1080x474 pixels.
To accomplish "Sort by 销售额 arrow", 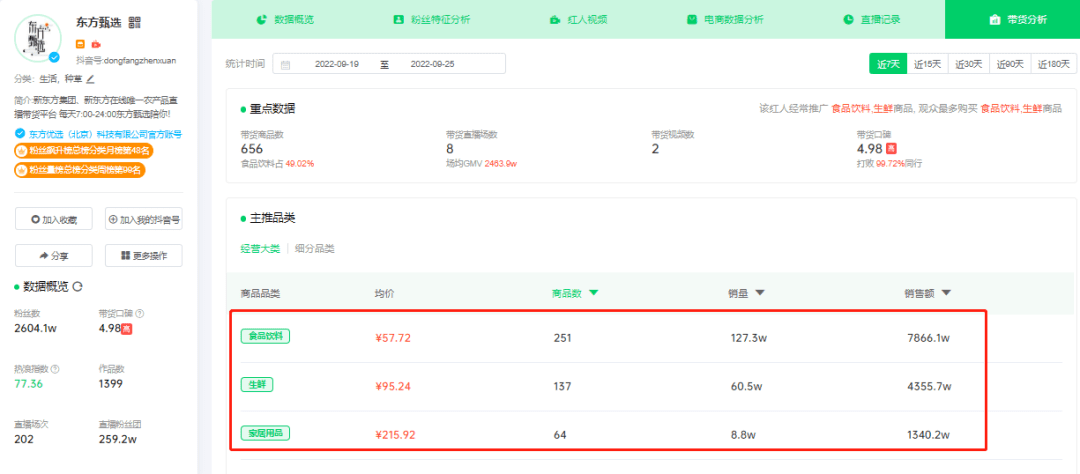I will tap(946, 293).
